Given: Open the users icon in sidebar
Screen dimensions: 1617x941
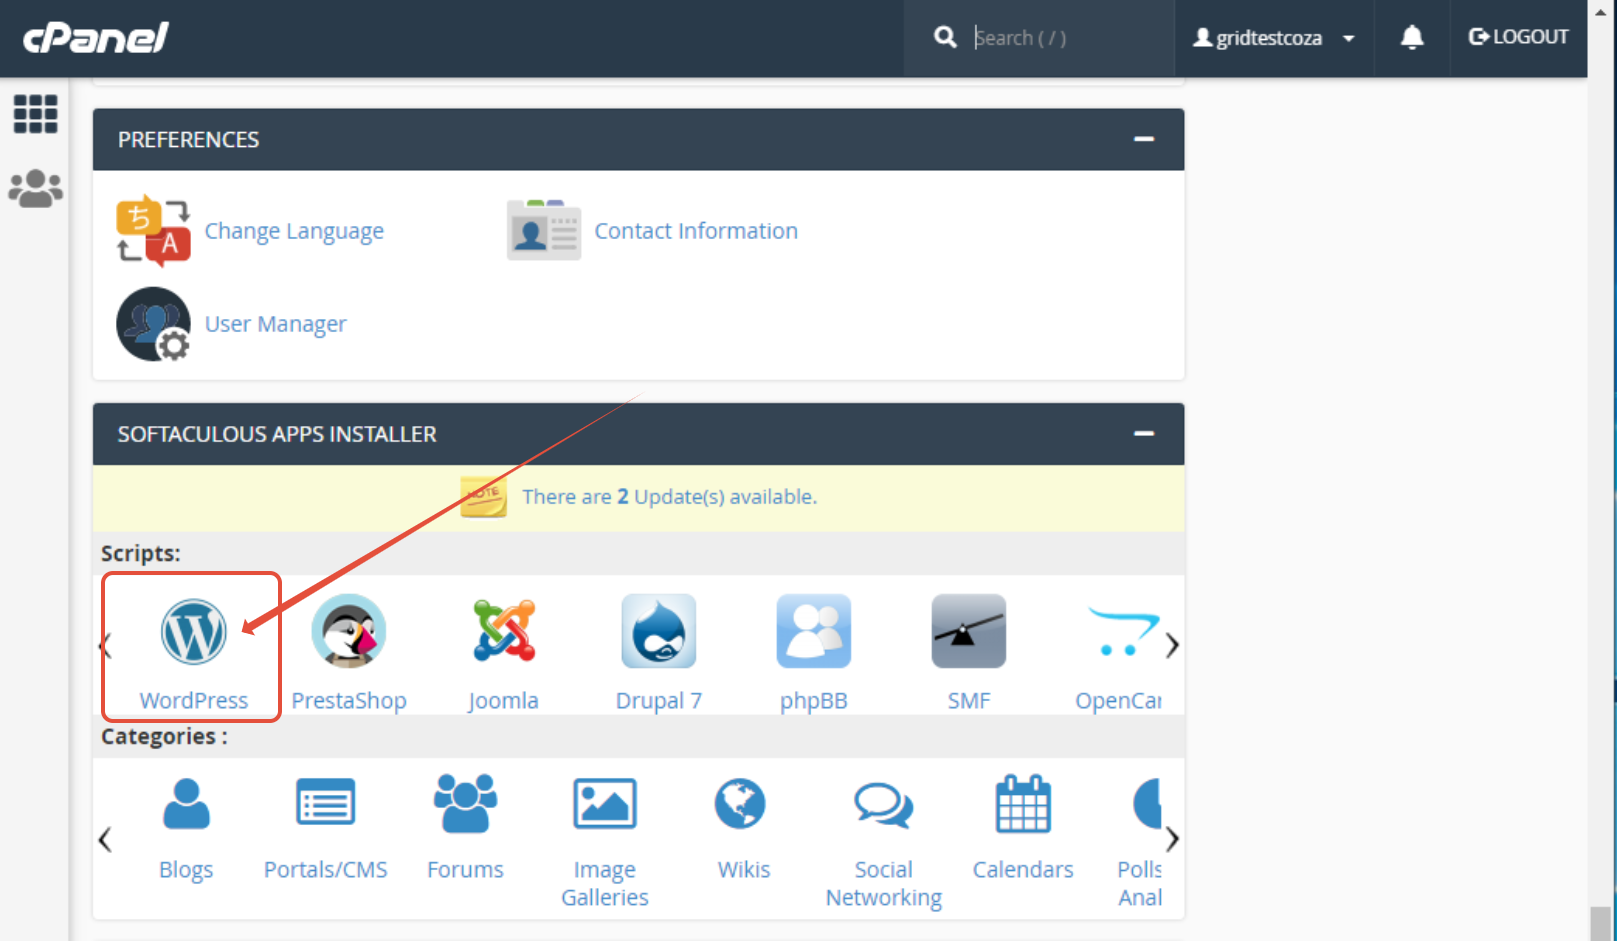Looking at the screenshot, I should (35, 188).
